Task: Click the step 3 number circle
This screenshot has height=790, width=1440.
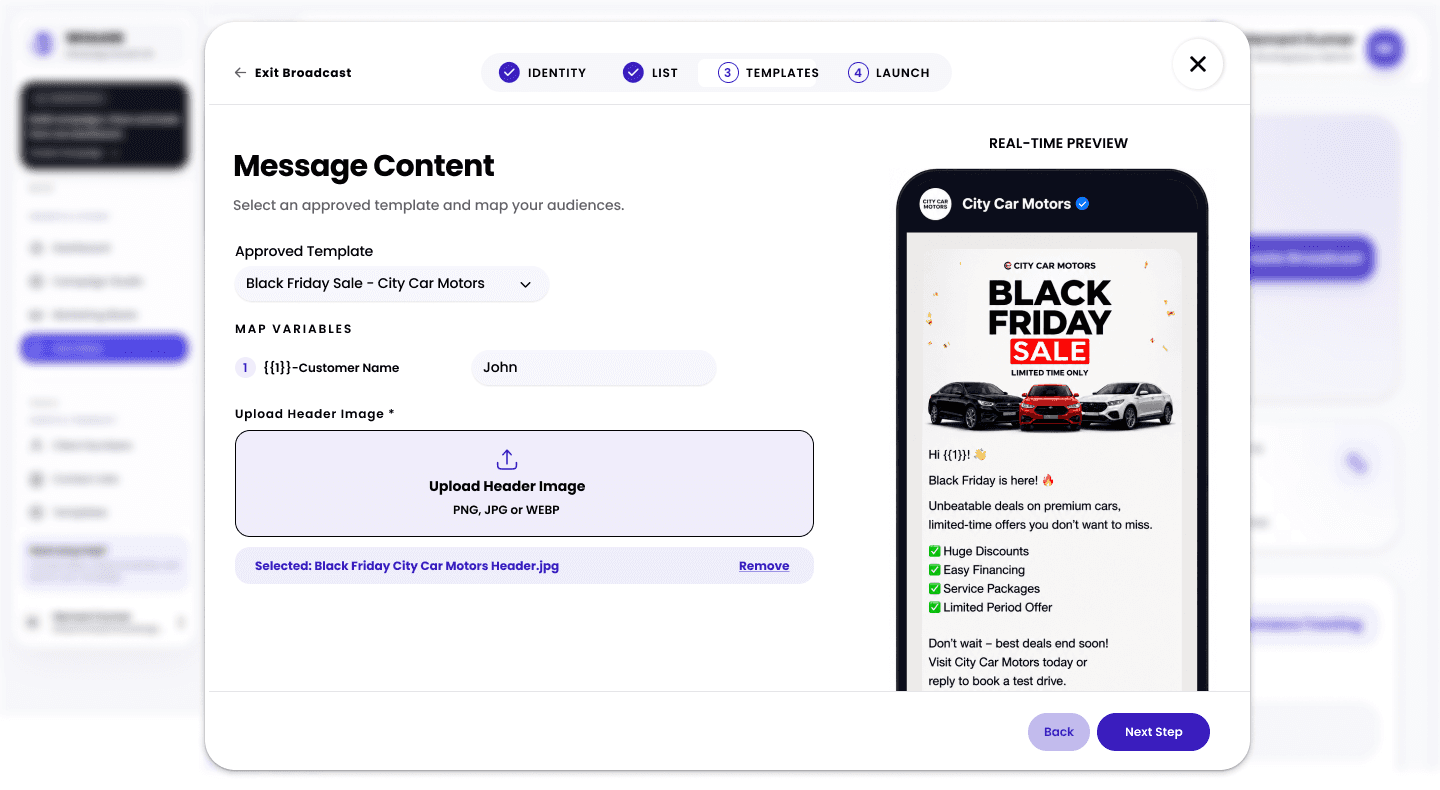Action: tap(728, 73)
